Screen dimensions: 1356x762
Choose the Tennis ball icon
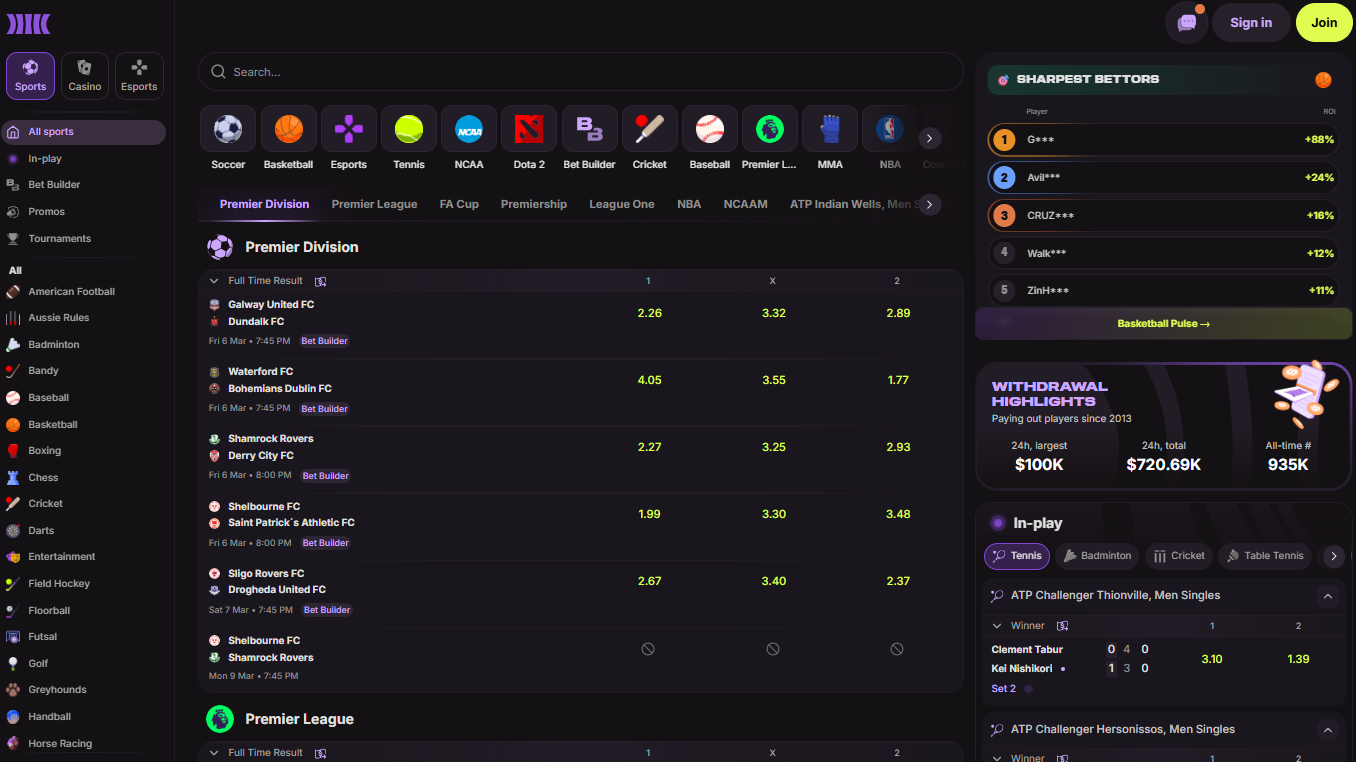coord(409,130)
